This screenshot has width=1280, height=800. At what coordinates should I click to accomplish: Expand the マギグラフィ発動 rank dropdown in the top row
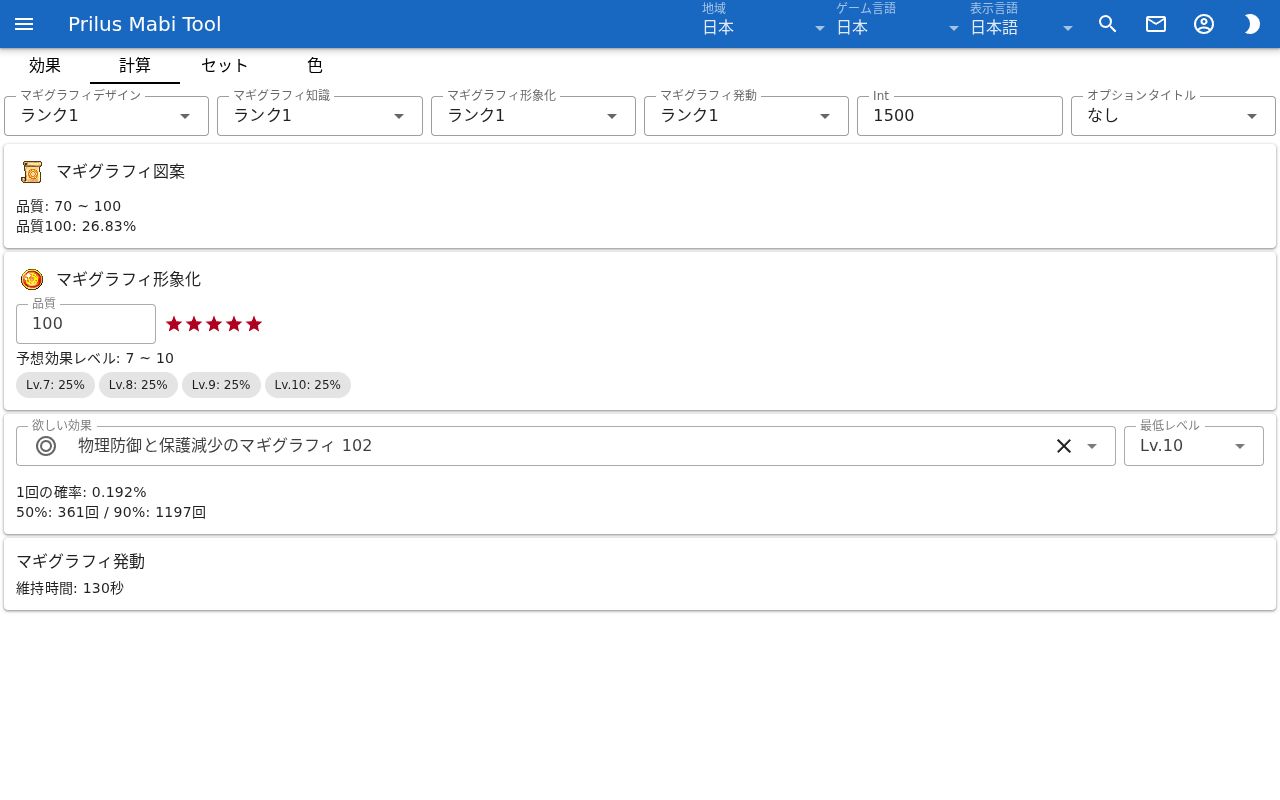[746, 116]
